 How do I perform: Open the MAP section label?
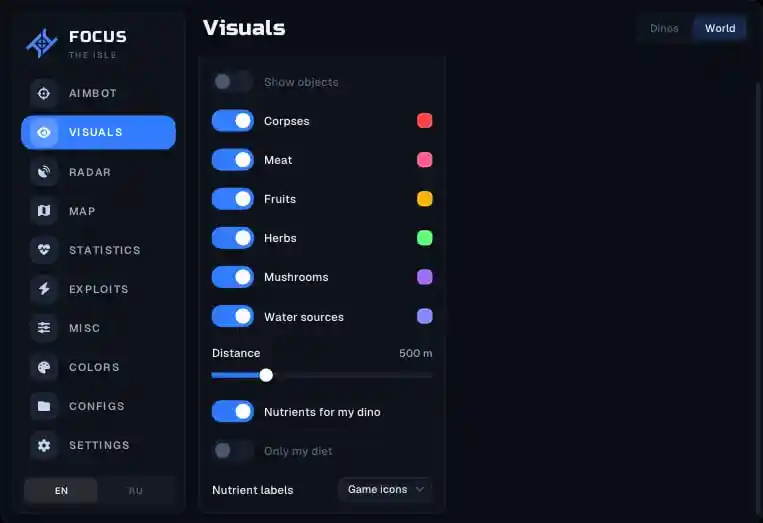[82, 211]
